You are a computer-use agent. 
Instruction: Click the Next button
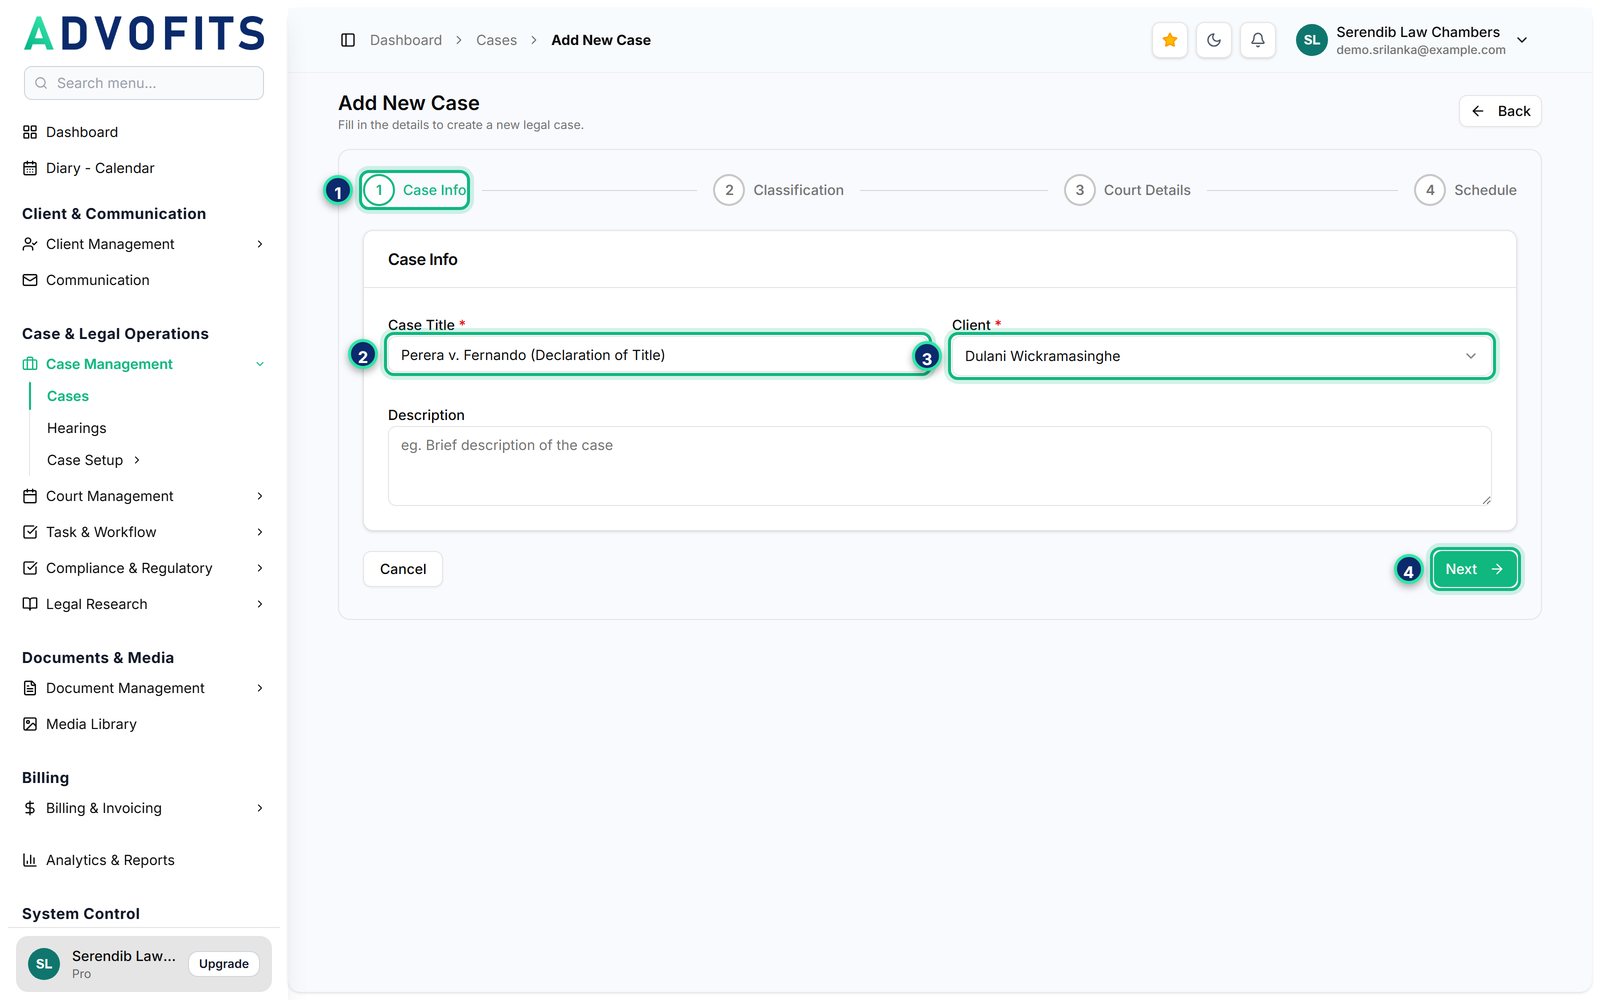(x=1475, y=569)
